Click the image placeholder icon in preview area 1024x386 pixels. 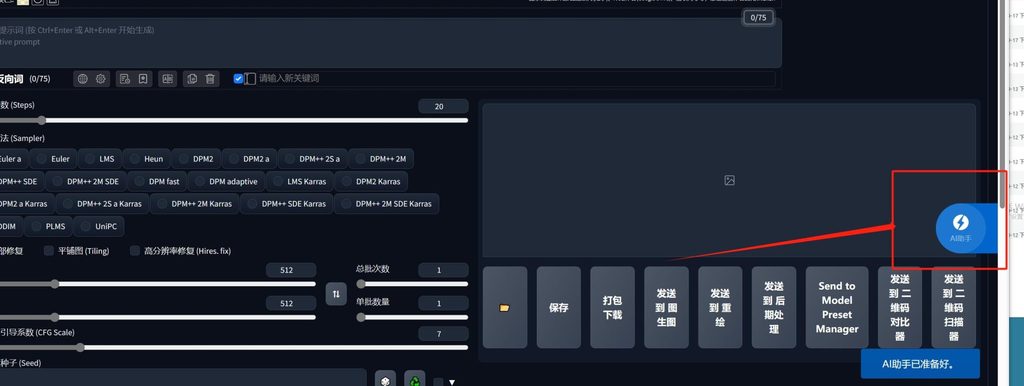[729, 180]
